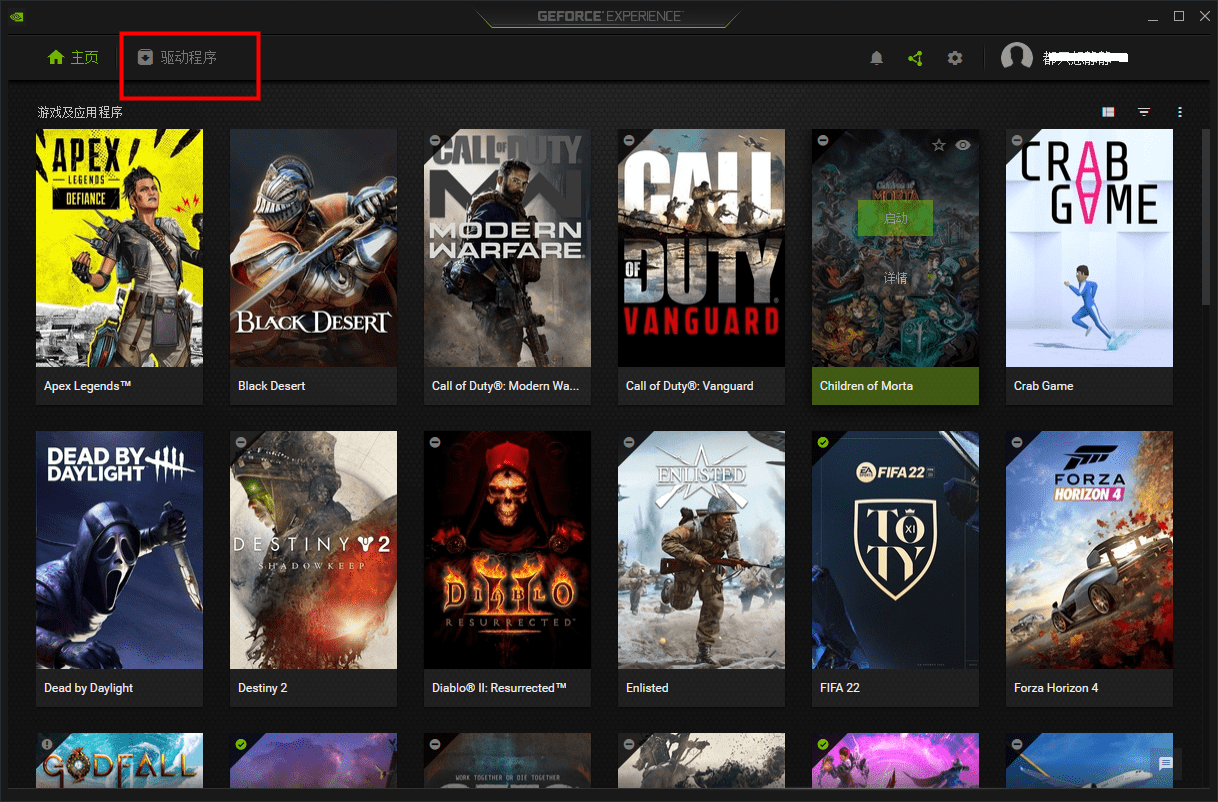Viewport: 1218px width, 802px height.
Task: Click not-optimized minus badge on Vanguard
Action: pyautogui.click(x=629, y=140)
